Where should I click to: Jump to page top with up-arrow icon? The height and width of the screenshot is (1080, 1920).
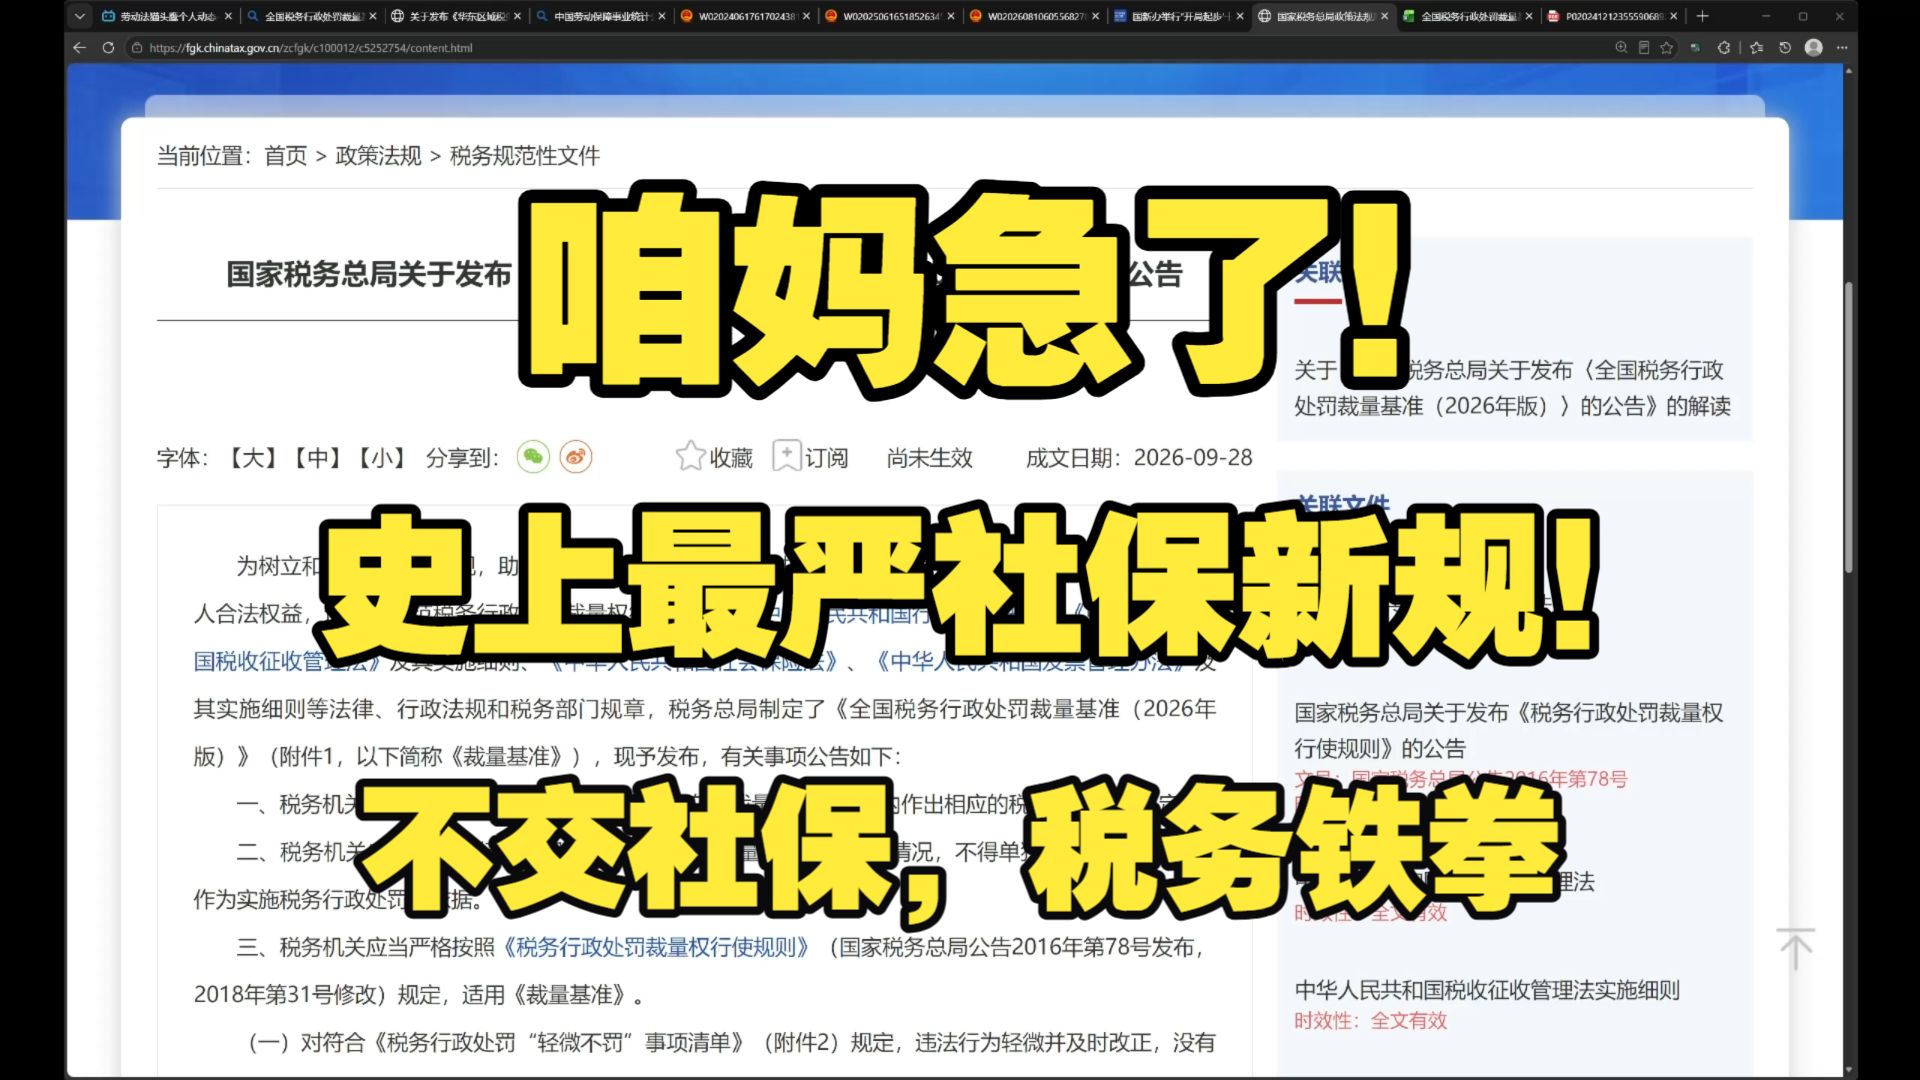click(1796, 948)
